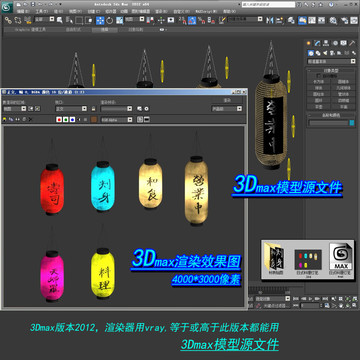
Task: Switch to the Hierarchy command panel
Action: tap(326, 43)
